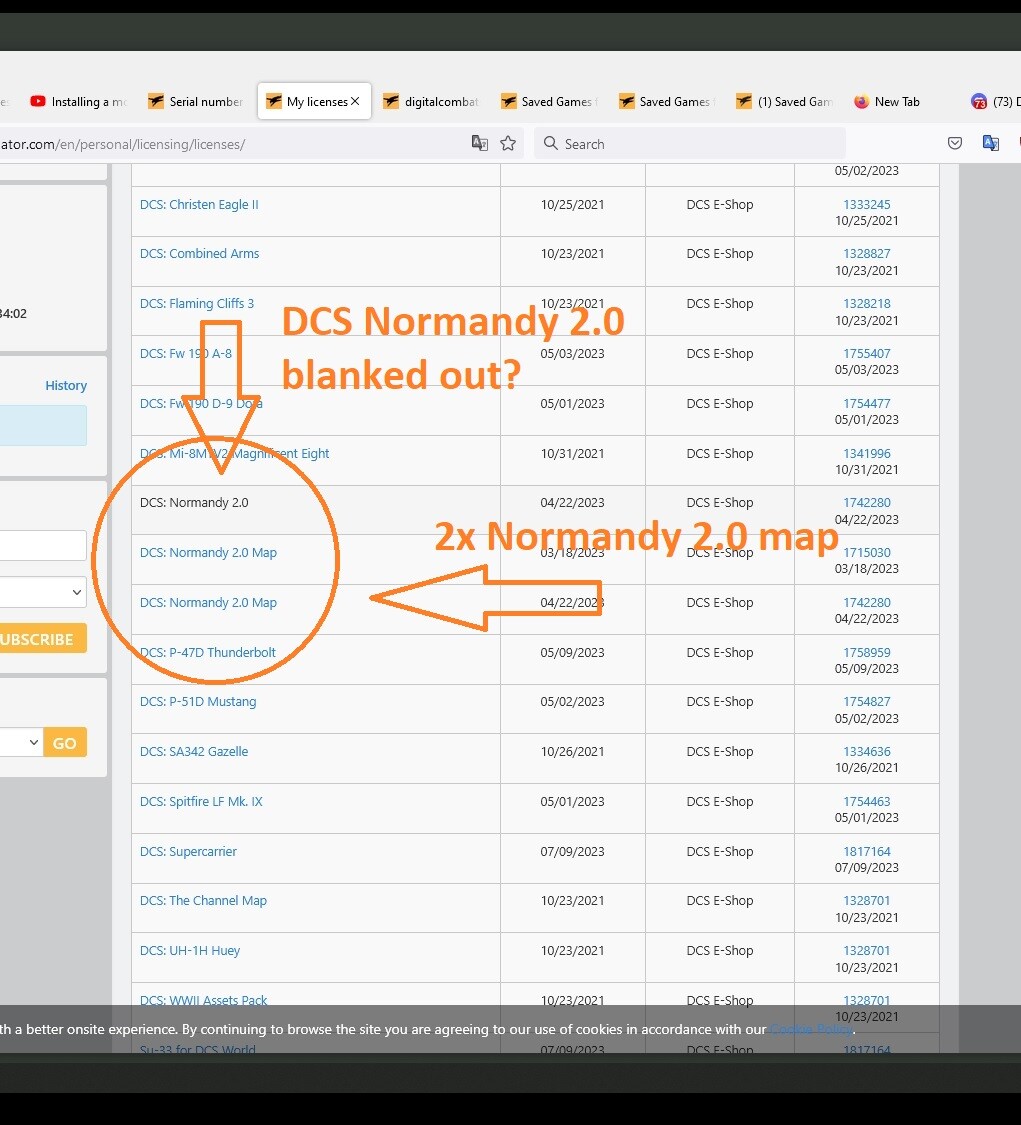Switch to the Serial number tab
The width and height of the screenshot is (1021, 1125).
tap(196, 101)
